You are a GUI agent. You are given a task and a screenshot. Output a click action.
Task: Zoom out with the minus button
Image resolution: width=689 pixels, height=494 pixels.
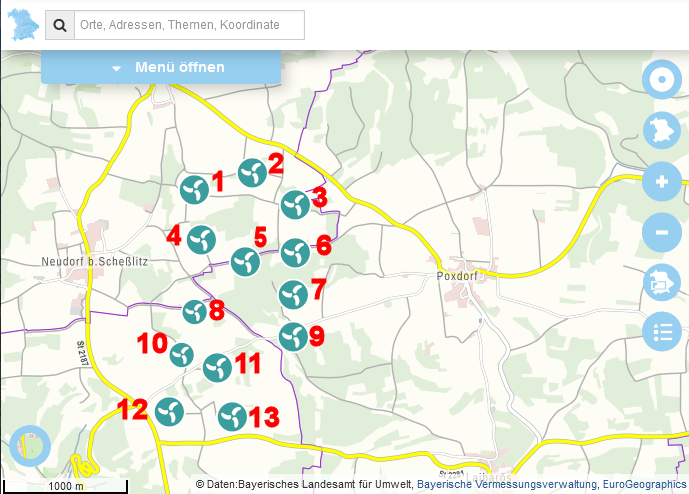click(661, 233)
